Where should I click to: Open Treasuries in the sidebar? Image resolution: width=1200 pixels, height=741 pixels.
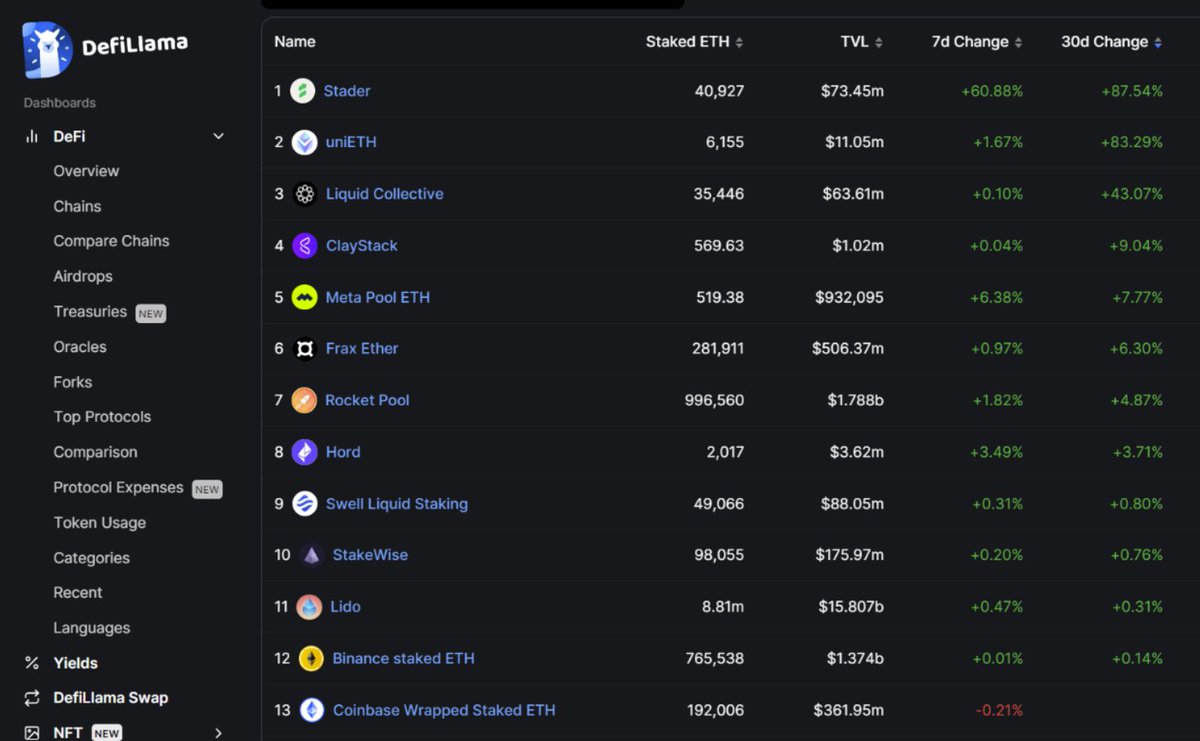point(90,312)
